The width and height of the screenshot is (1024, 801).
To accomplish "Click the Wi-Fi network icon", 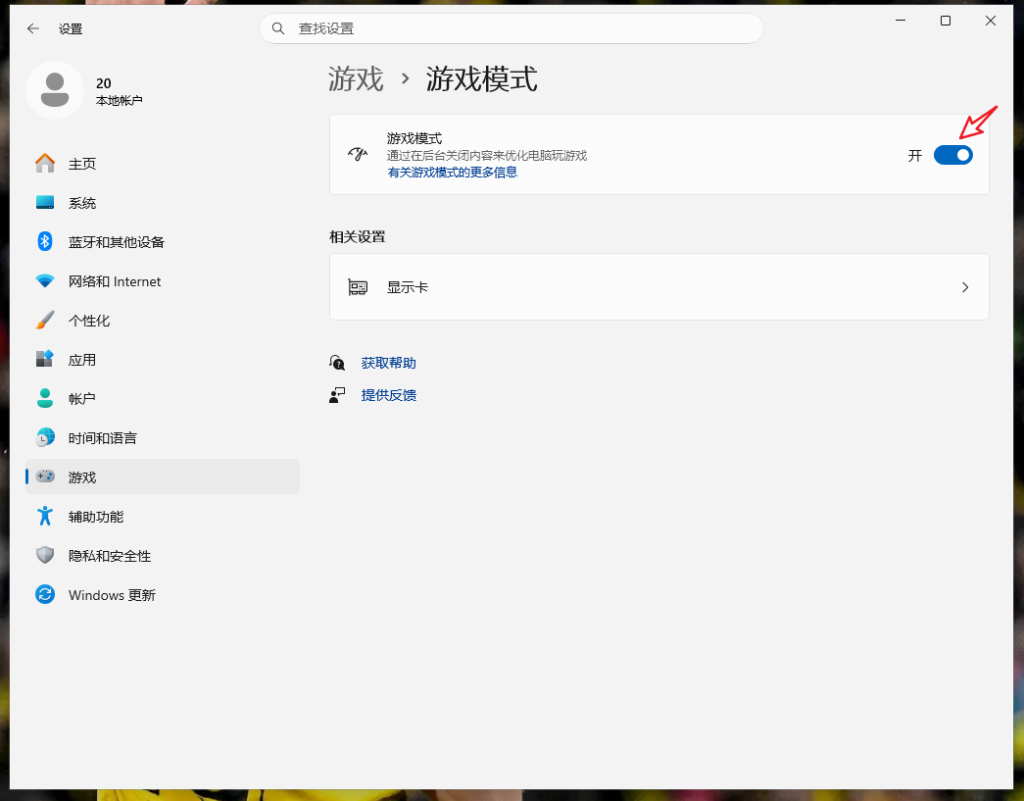I will 45,281.
